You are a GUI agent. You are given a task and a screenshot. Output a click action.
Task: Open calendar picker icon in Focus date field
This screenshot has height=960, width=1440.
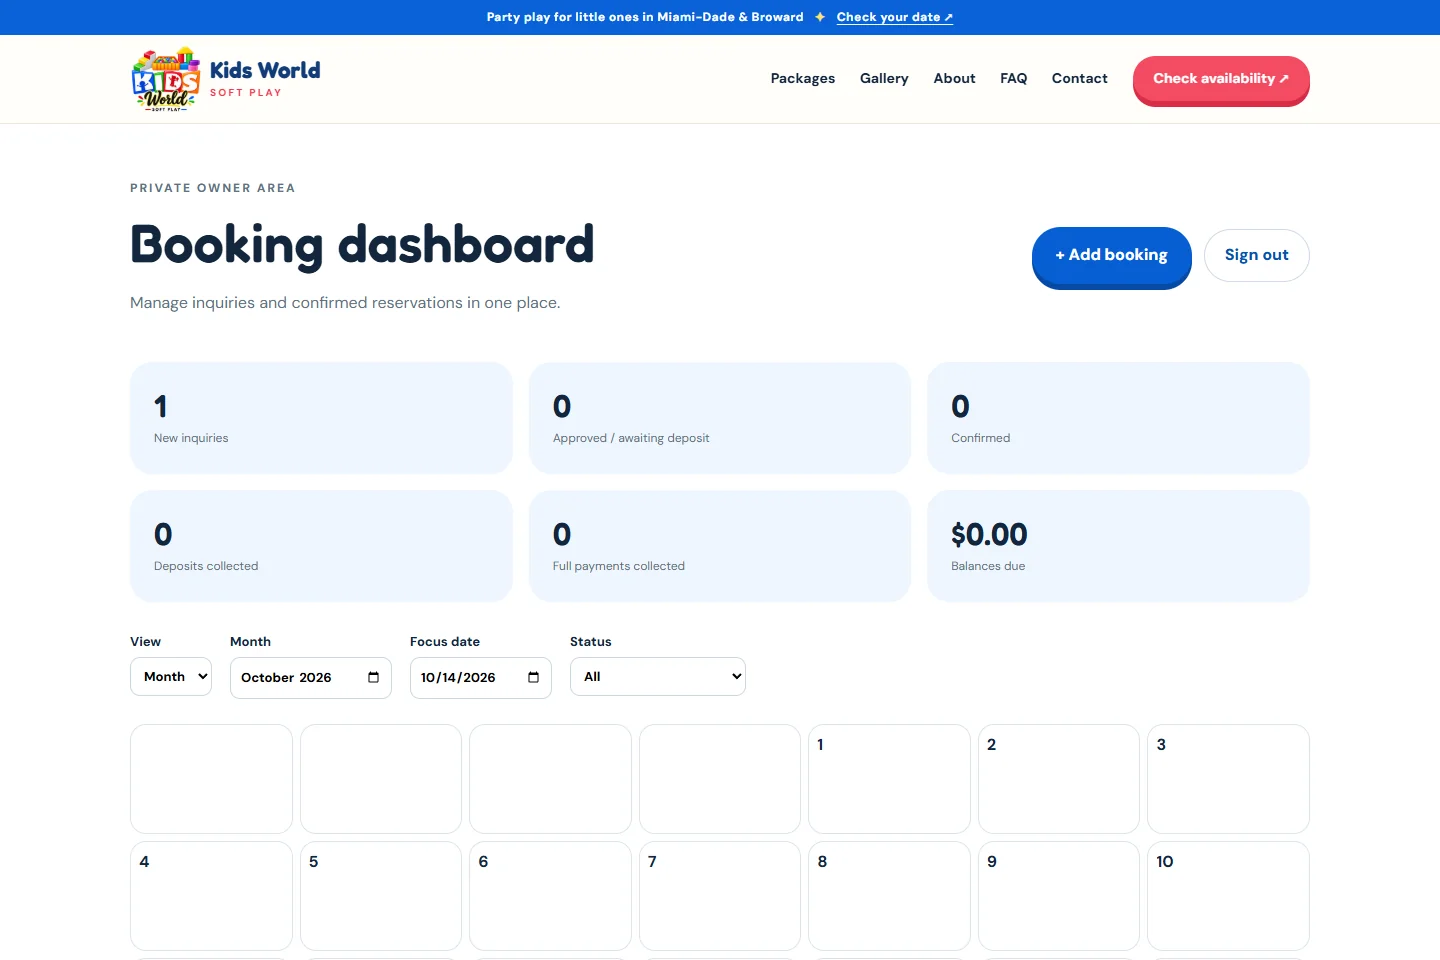533,677
